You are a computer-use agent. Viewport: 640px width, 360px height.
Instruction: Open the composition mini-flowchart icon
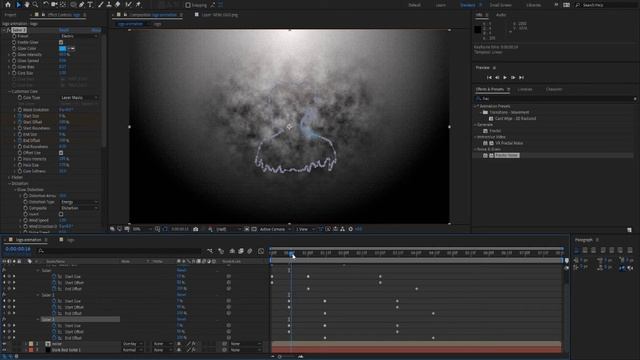pyautogui.click(x=209, y=251)
